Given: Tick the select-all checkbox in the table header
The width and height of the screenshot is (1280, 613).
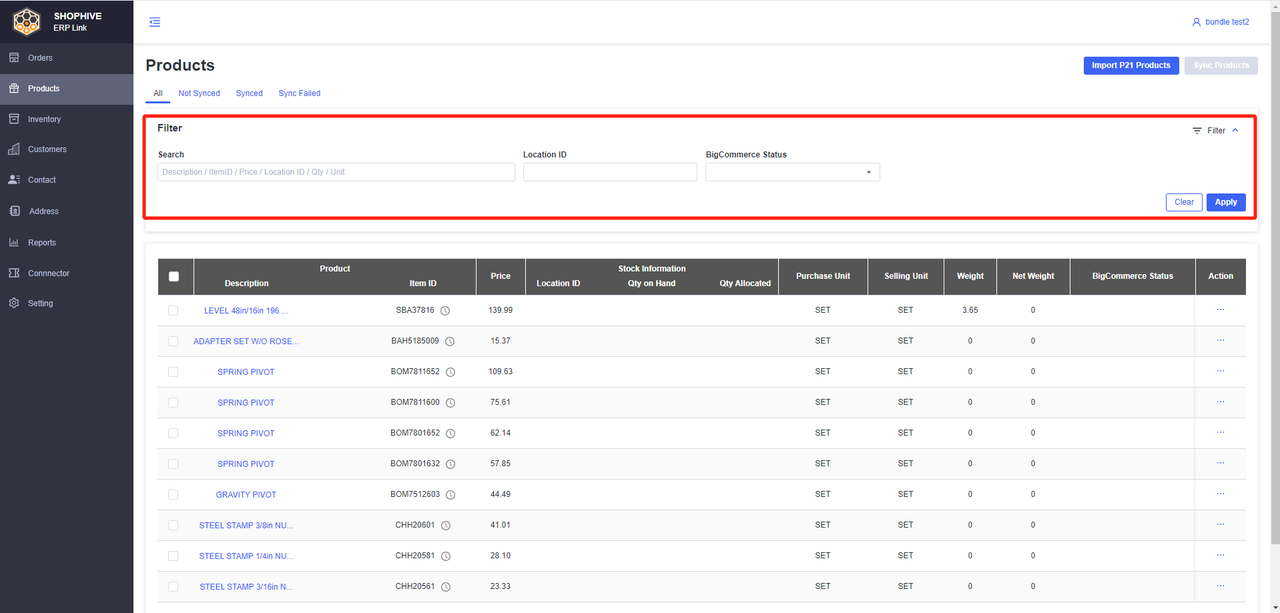Looking at the screenshot, I should tap(174, 277).
